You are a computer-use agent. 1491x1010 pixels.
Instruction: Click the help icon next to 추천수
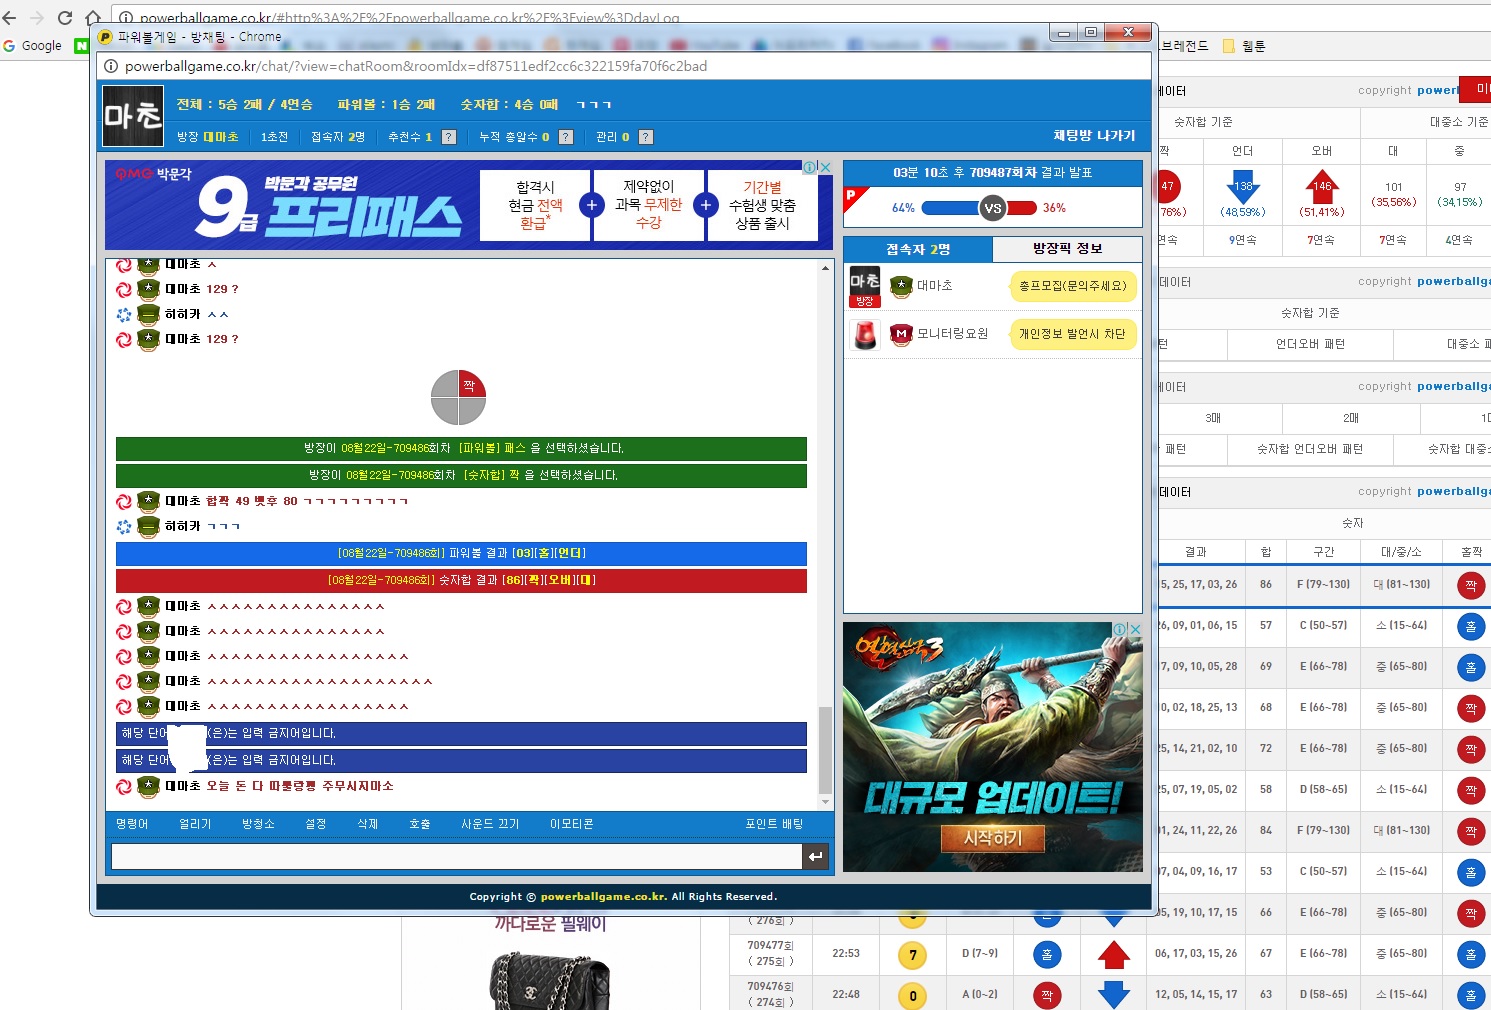[449, 137]
